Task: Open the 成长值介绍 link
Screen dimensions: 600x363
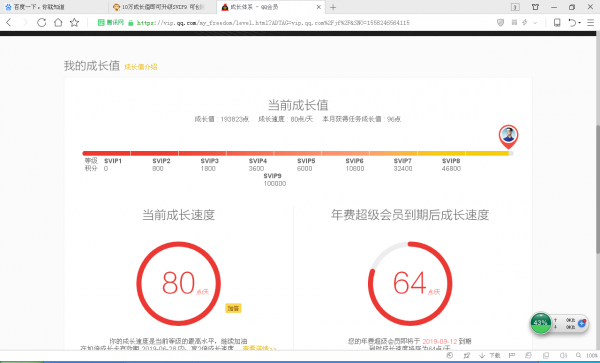Action: click(x=140, y=67)
